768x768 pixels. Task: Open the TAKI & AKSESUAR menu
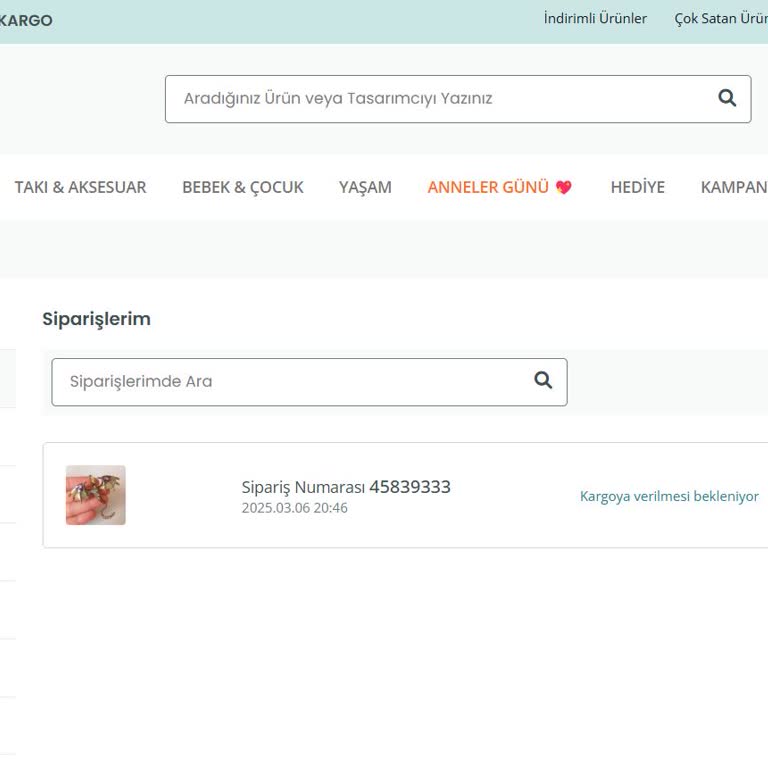[80, 187]
